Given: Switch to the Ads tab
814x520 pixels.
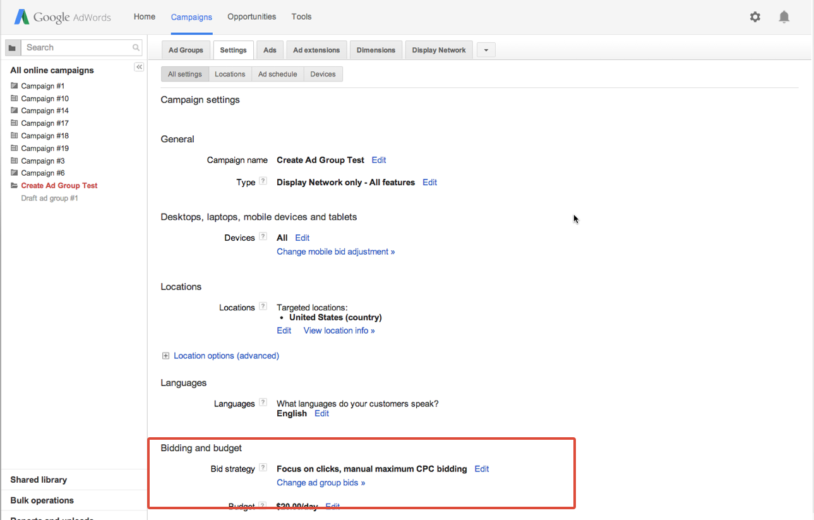Looking at the screenshot, I should pos(270,50).
